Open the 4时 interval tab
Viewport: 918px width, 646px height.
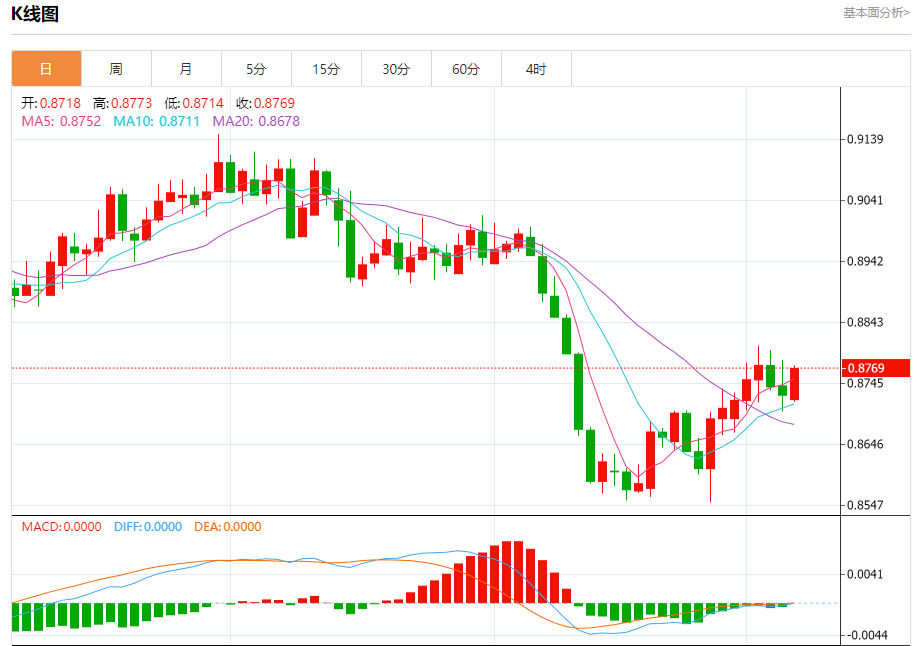pyautogui.click(x=536, y=69)
